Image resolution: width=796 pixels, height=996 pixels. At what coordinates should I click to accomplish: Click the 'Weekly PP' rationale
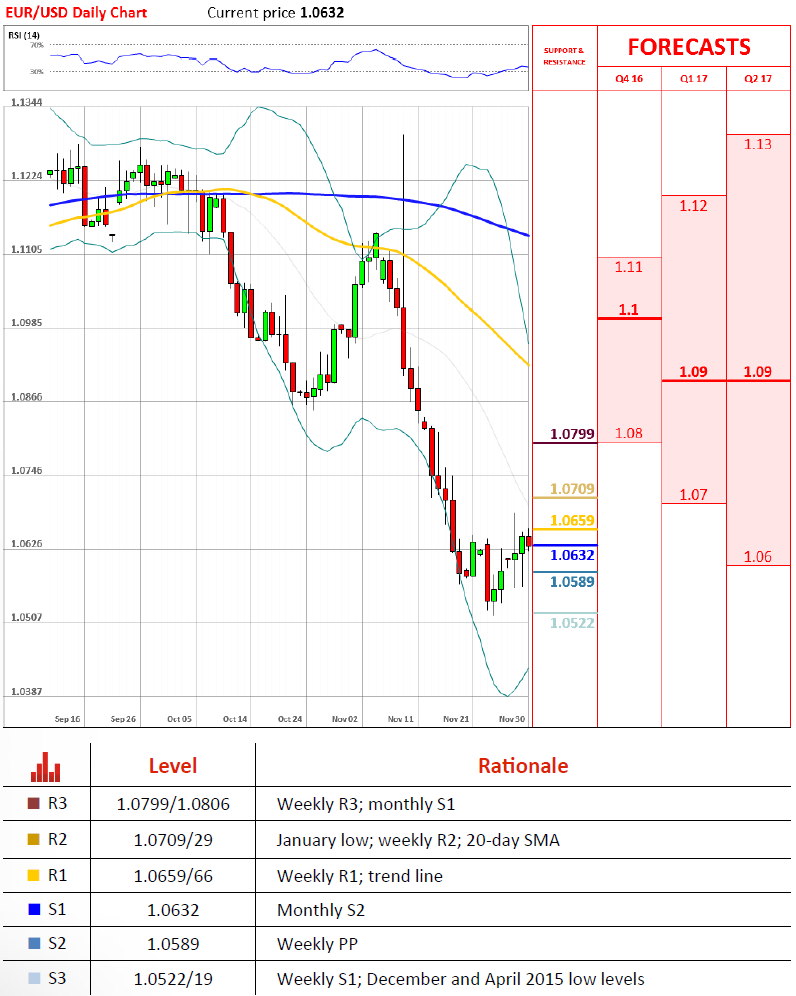pos(317,945)
